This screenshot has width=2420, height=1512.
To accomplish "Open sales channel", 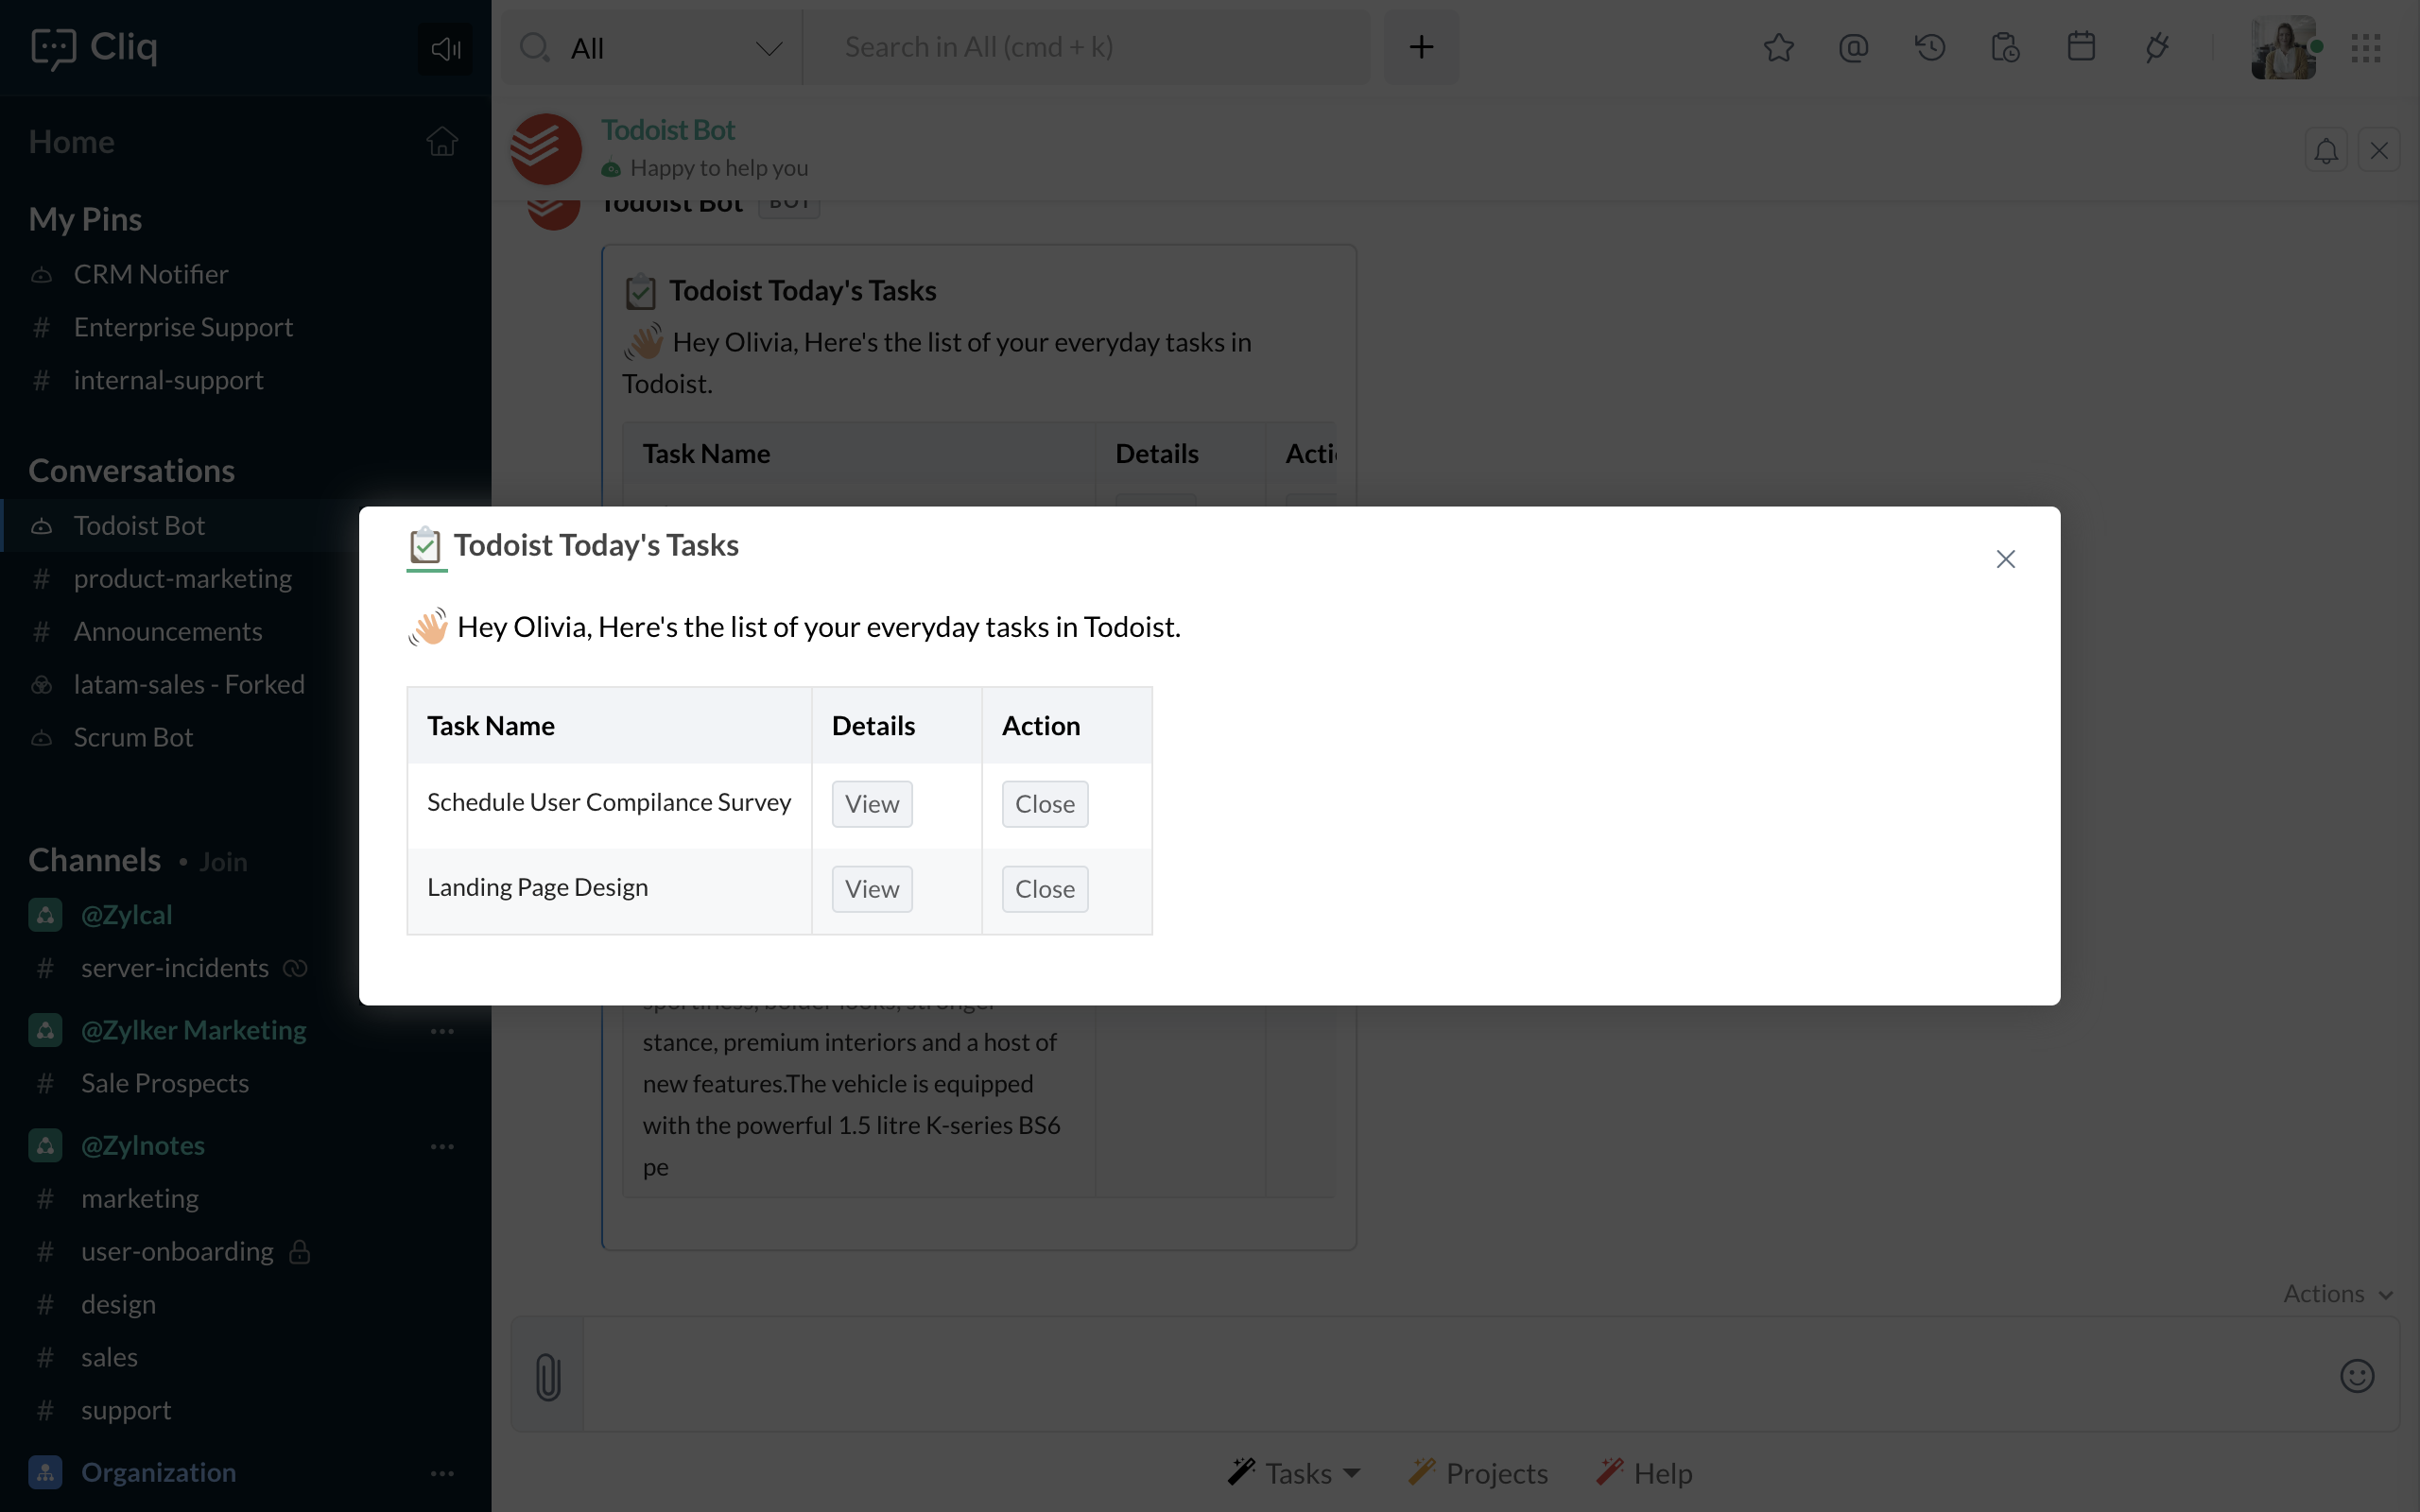I will pyautogui.click(x=109, y=1357).
